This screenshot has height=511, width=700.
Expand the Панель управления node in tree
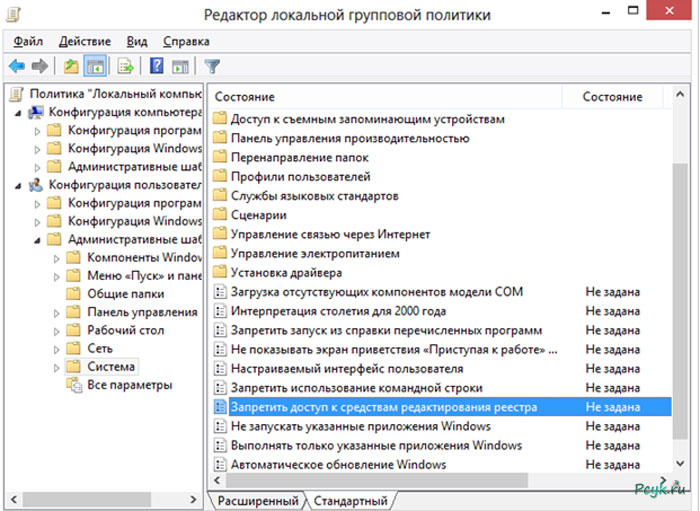pos(56,312)
